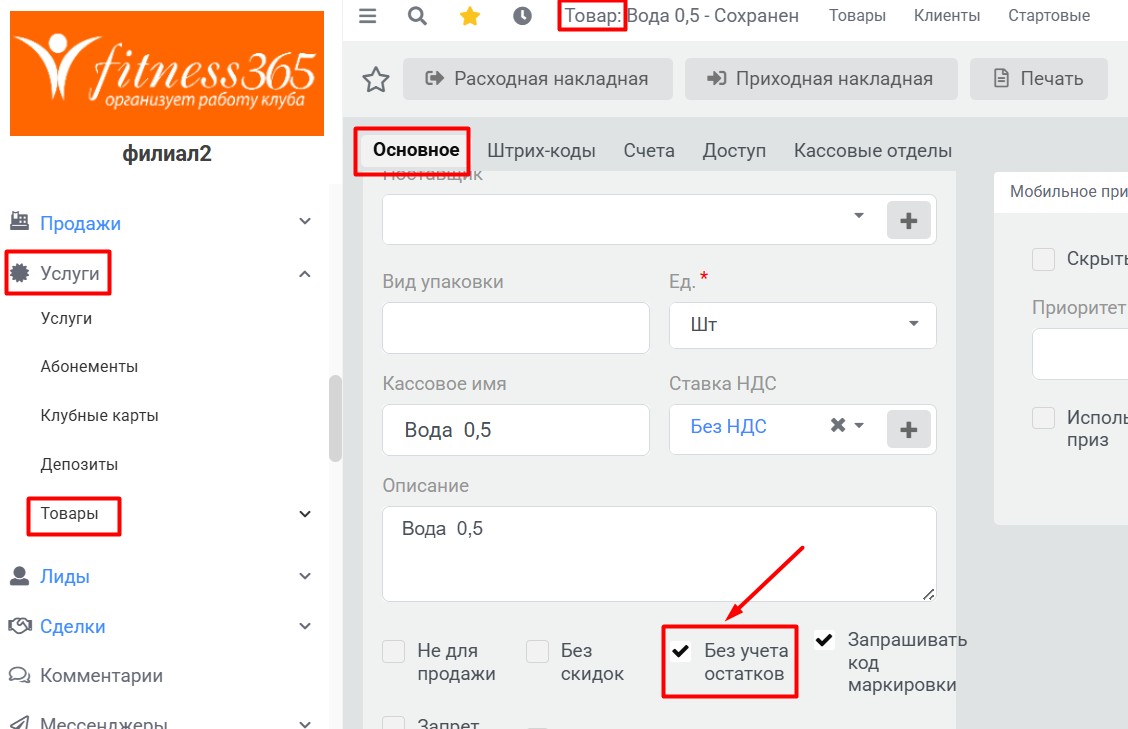Viewport: 1128px width, 729px height.
Task: Expand the Продажи menu chevron
Action: pyautogui.click(x=305, y=222)
